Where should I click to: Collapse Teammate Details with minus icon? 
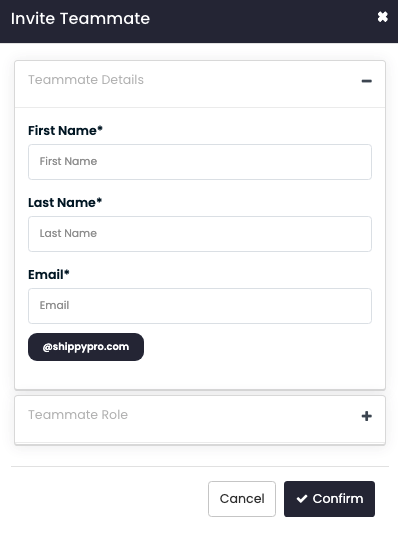click(367, 81)
